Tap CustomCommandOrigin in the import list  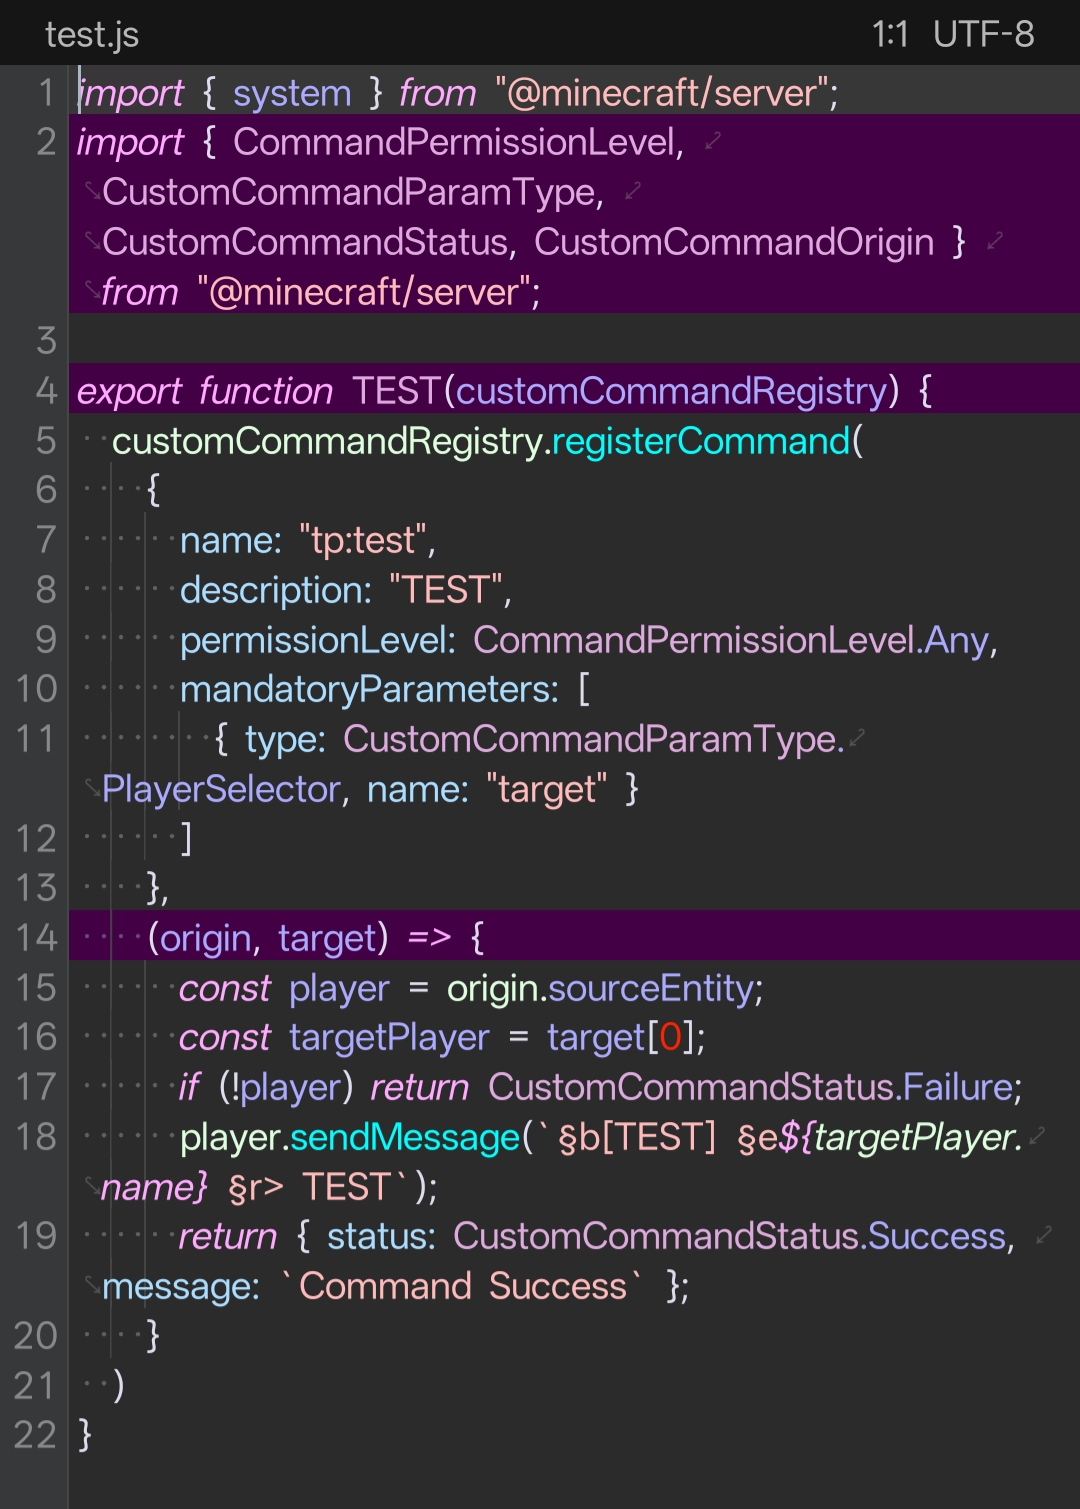tap(734, 242)
